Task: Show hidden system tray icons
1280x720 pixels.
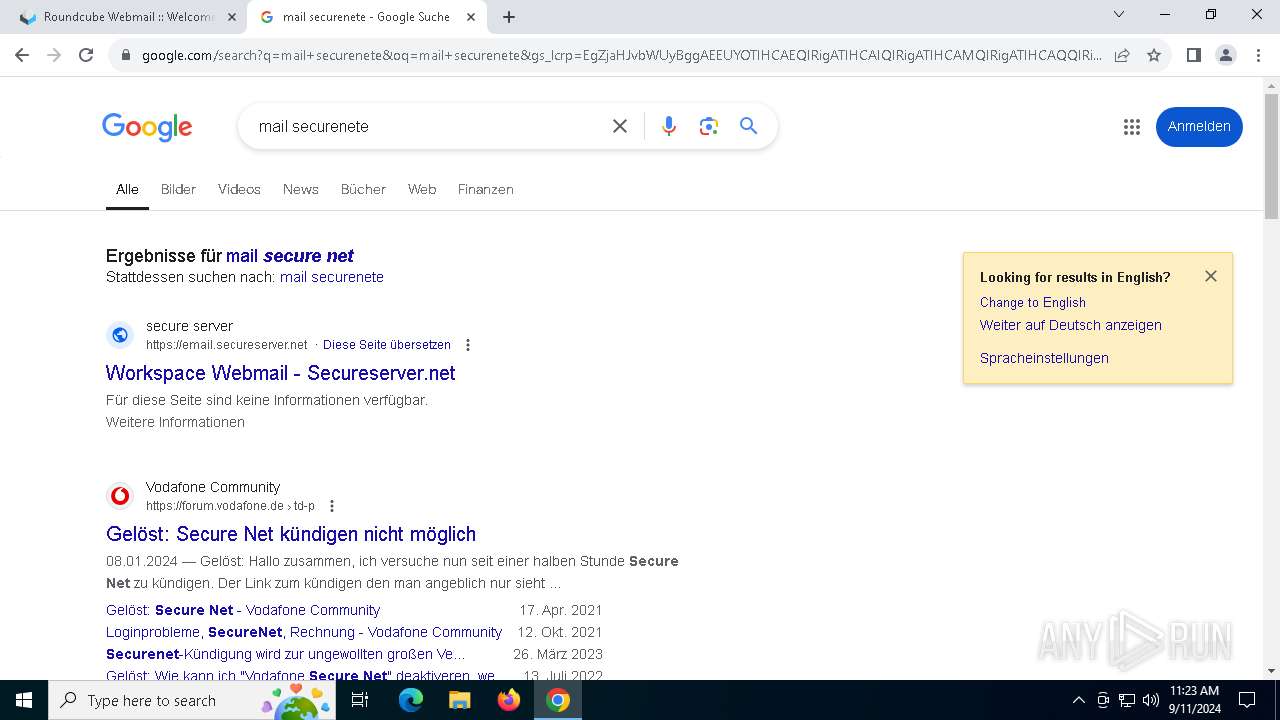Action: 1078,700
